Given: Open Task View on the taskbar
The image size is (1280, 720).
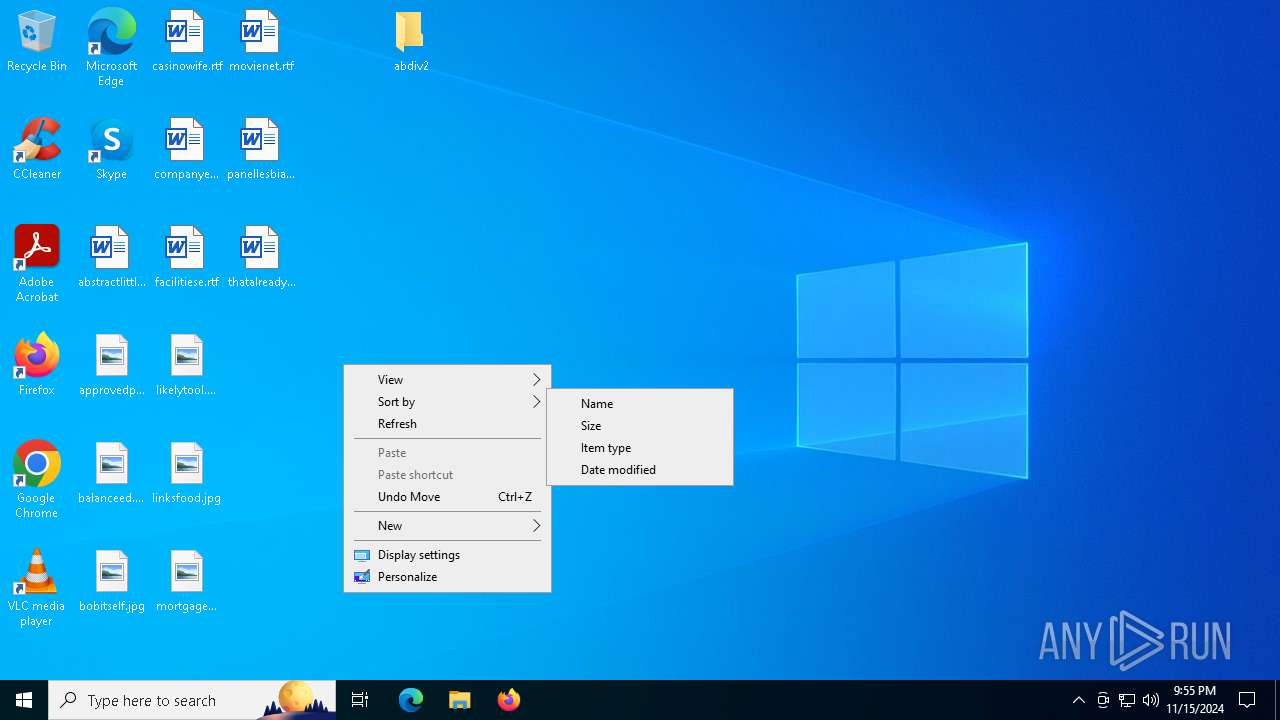Looking at the screenshot, I should click(360, 700).
